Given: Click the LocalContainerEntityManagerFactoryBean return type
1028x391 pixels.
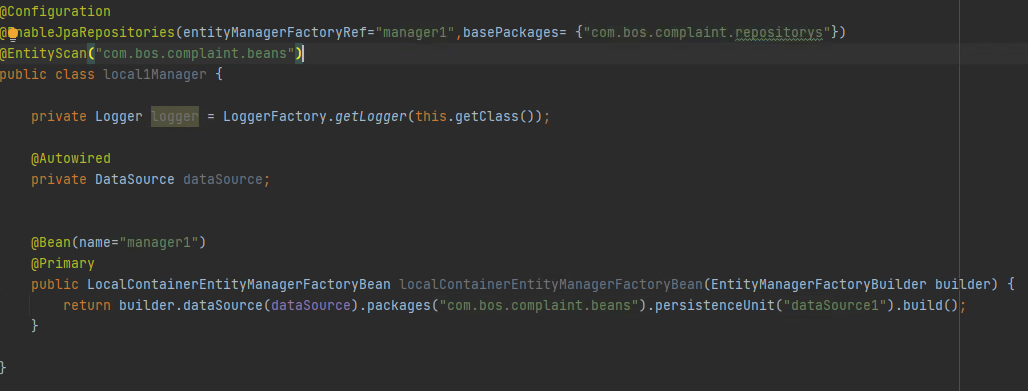Looking at the screenshot, I should (x=239, y=284).
